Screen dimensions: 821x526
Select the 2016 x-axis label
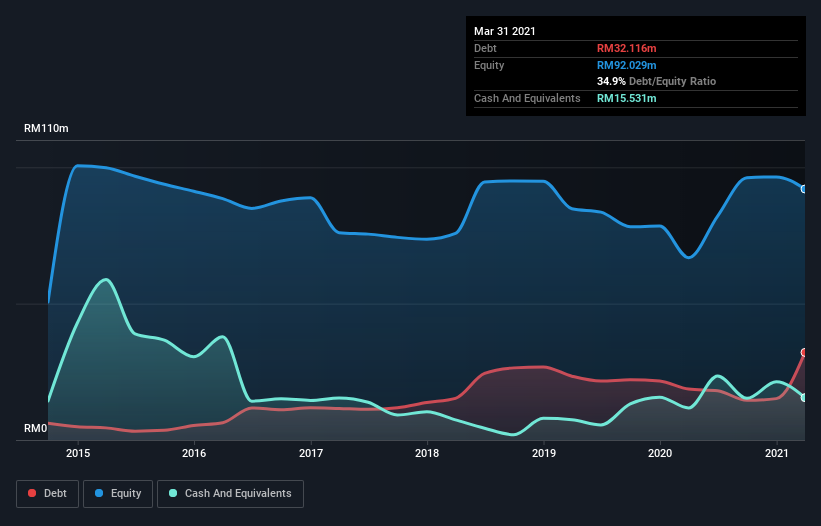pos(194,453)
